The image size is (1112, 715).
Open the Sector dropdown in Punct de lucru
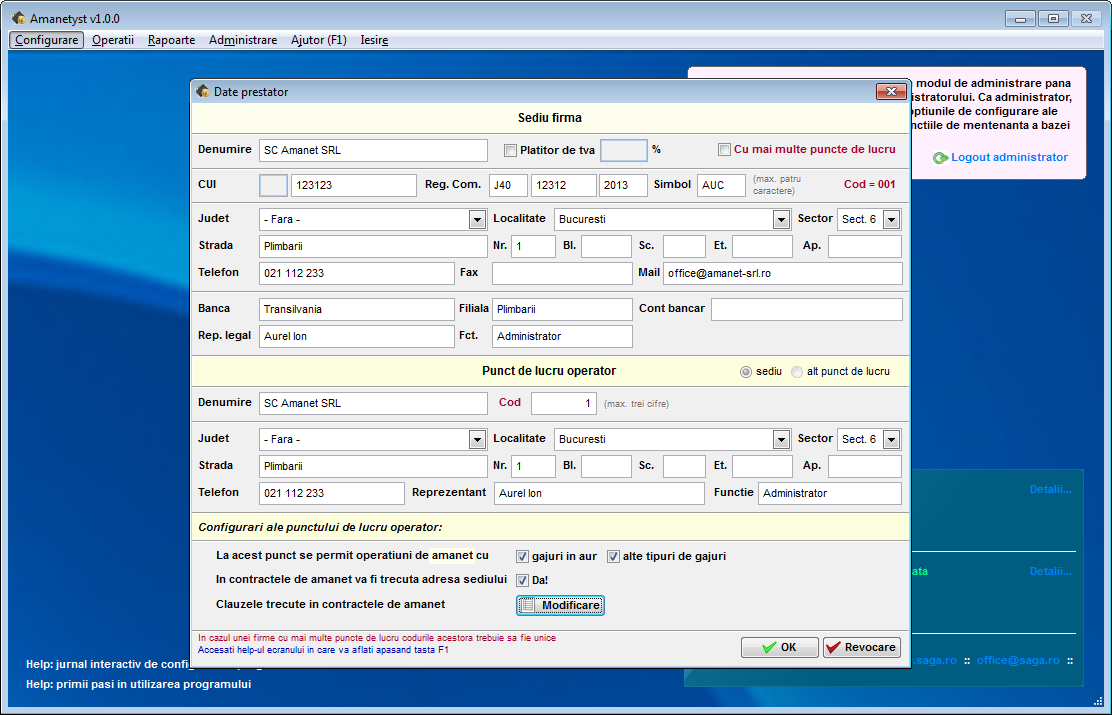890,439
